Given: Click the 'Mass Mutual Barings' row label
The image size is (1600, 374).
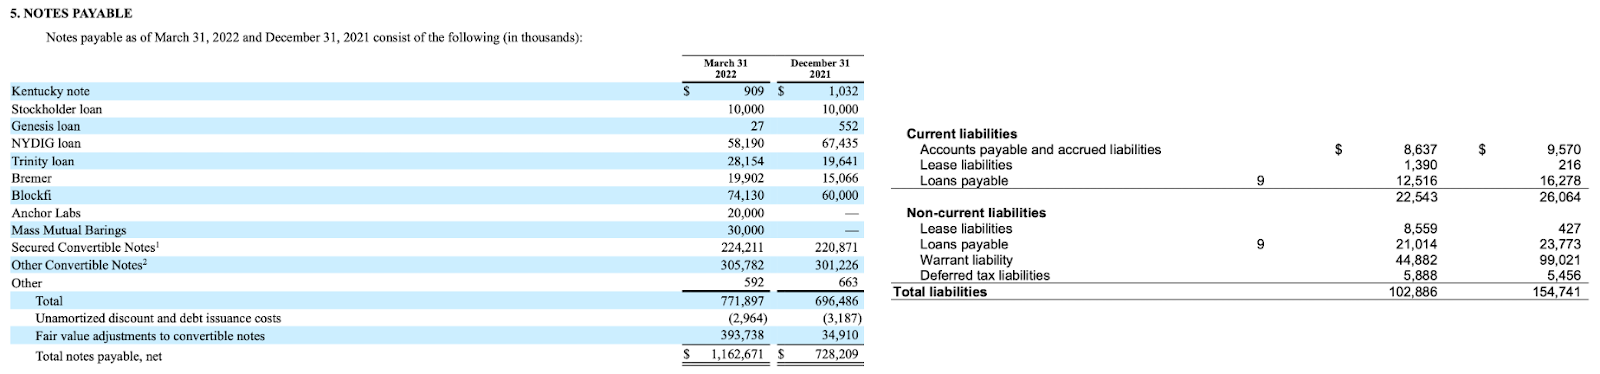Looking at the screenshot, I should (x=69, y=230).
